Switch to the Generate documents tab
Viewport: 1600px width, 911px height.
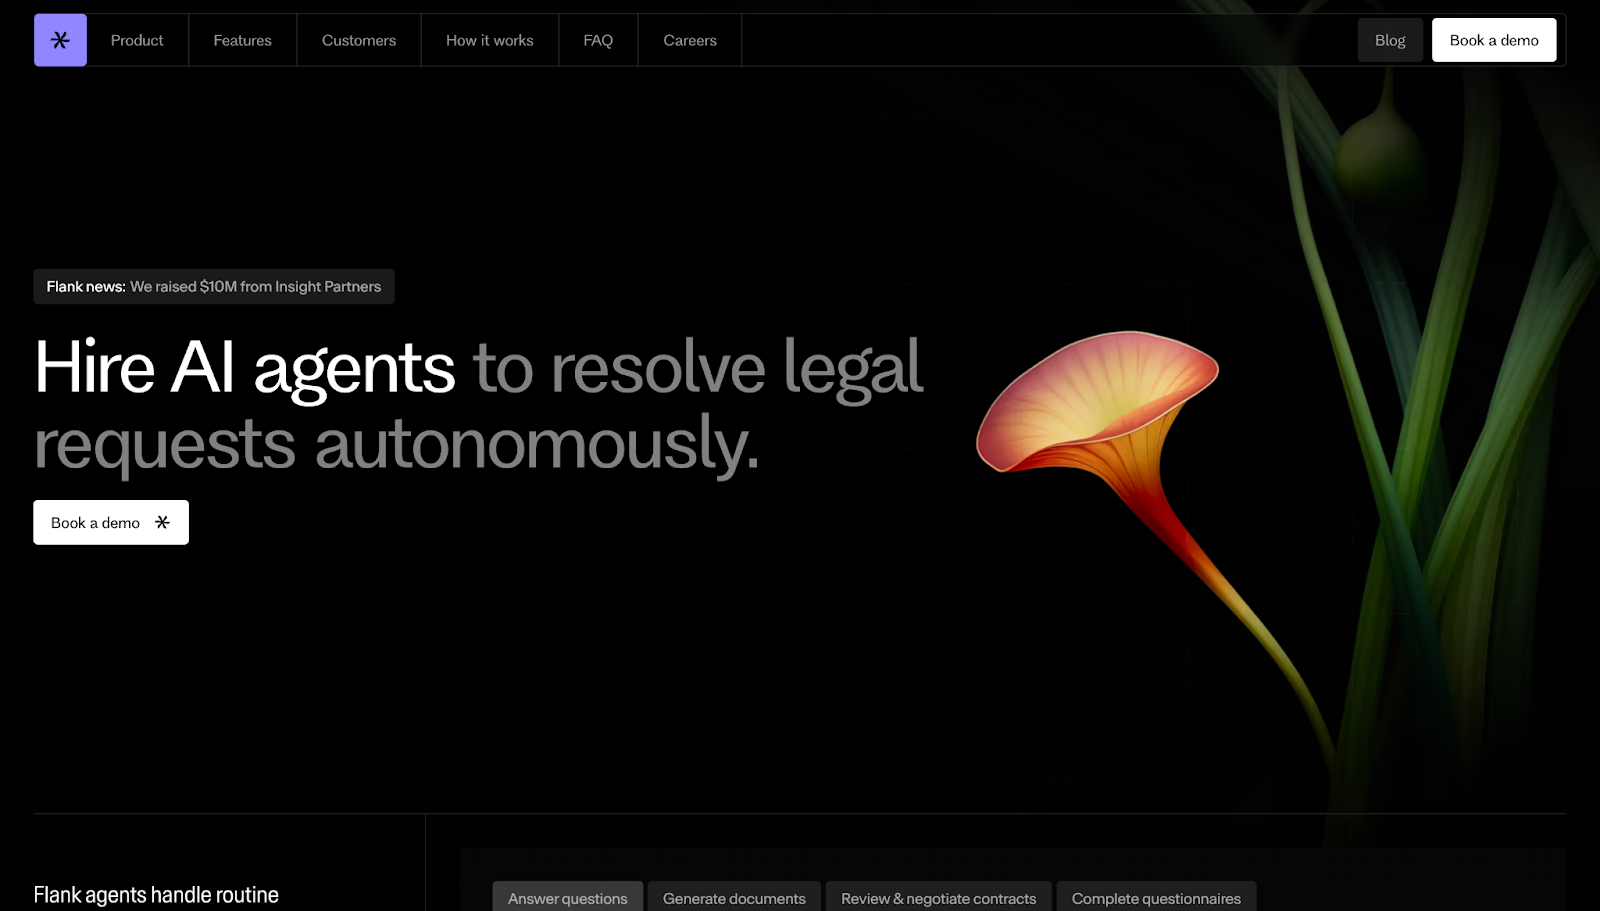(x=733, y=897)
